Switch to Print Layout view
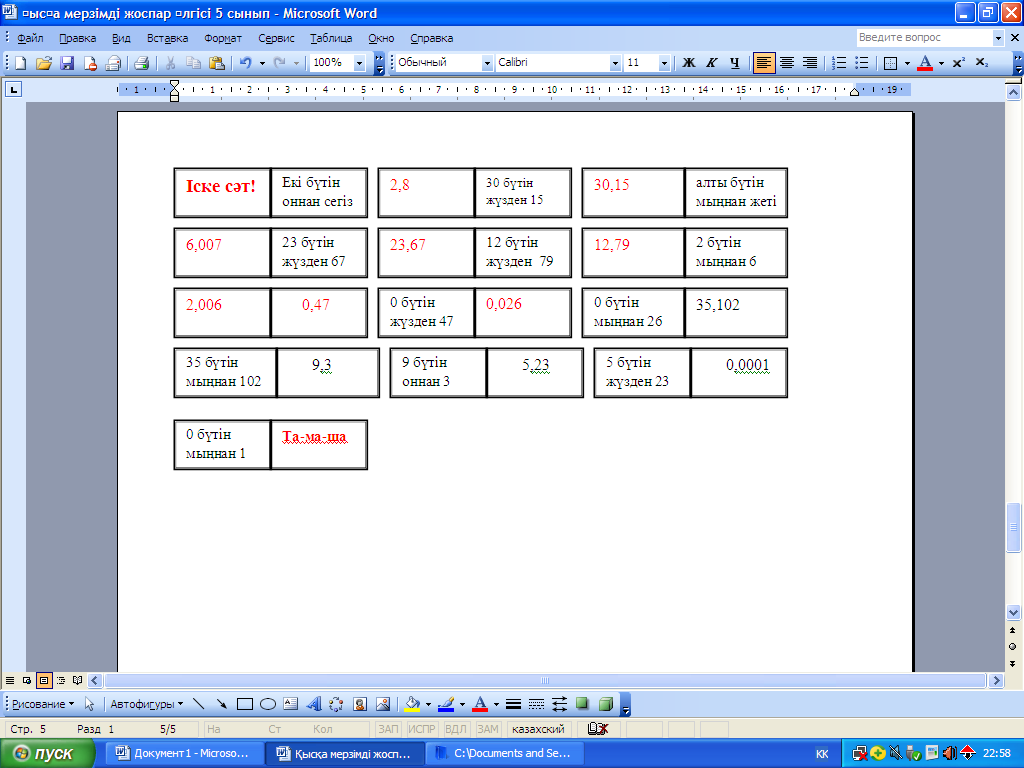Image resolution: width=1024 pixels, height=768 pixels. click(x=44, y=680)
